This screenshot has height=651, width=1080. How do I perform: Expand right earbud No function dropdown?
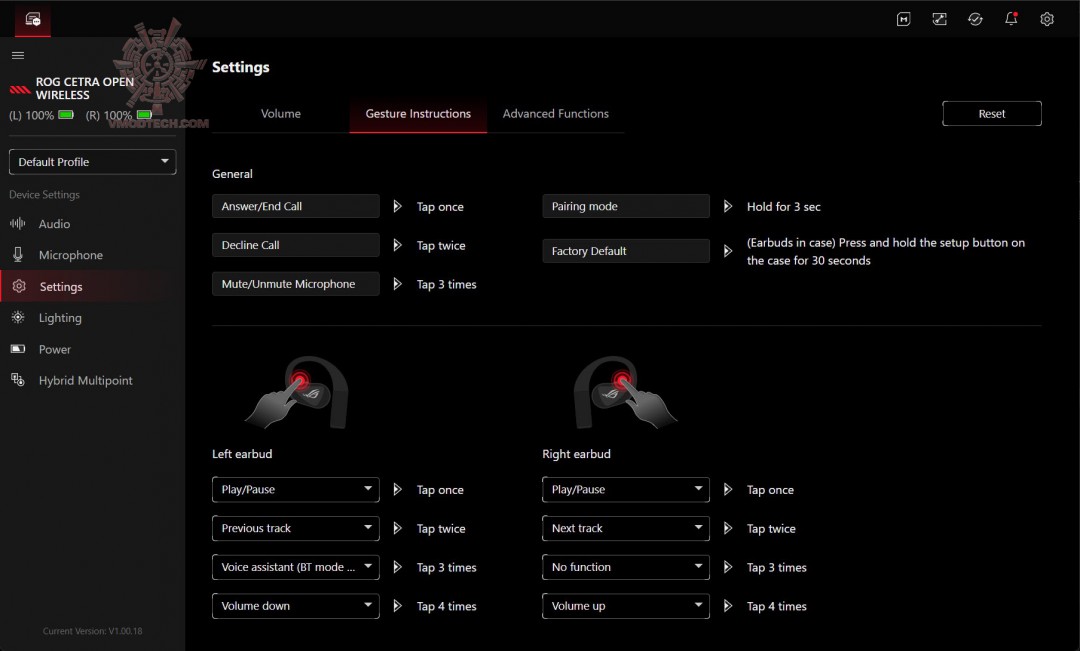coord(625,567)
